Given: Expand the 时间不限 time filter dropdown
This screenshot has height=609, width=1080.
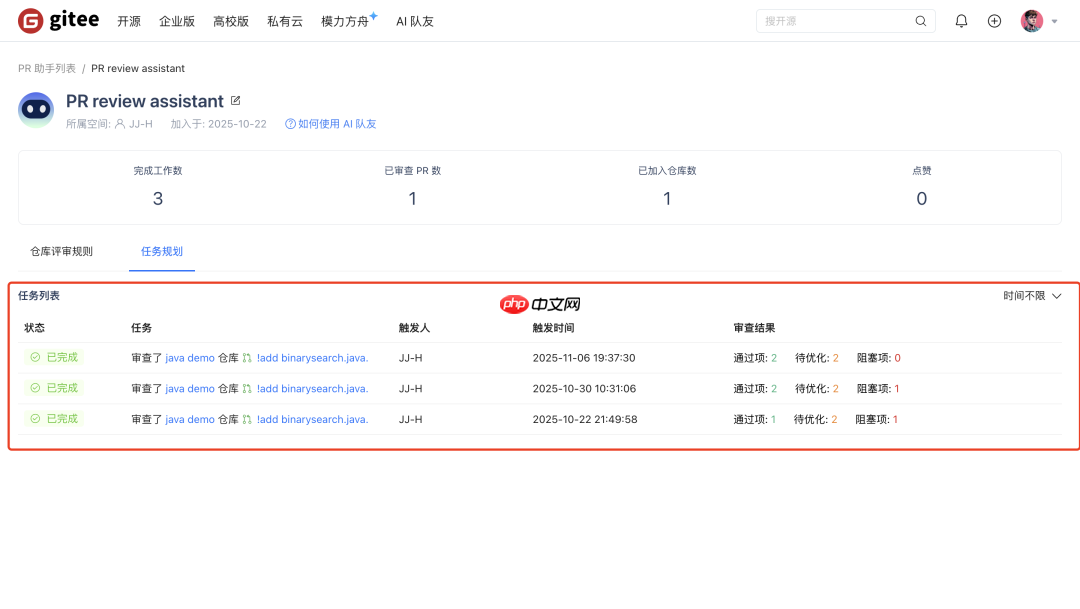Looking at the screenshot, I should coord(1030,295).
